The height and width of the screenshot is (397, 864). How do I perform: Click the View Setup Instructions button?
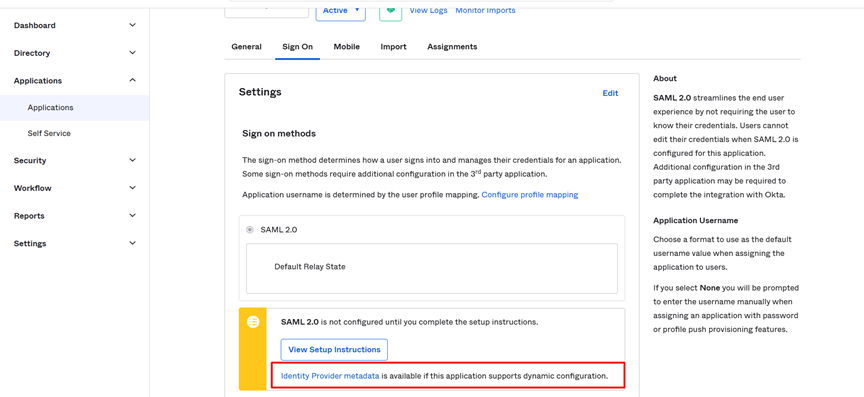334,350
